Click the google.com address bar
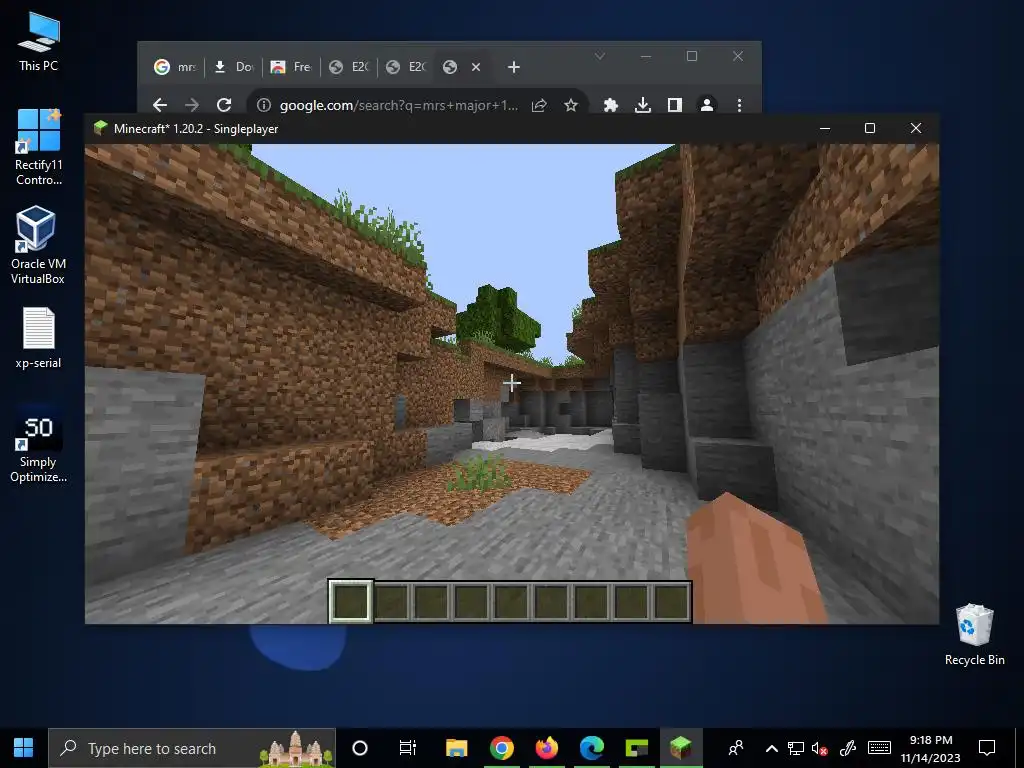This screenshot has height=768, width=1024. click(398, 105)
